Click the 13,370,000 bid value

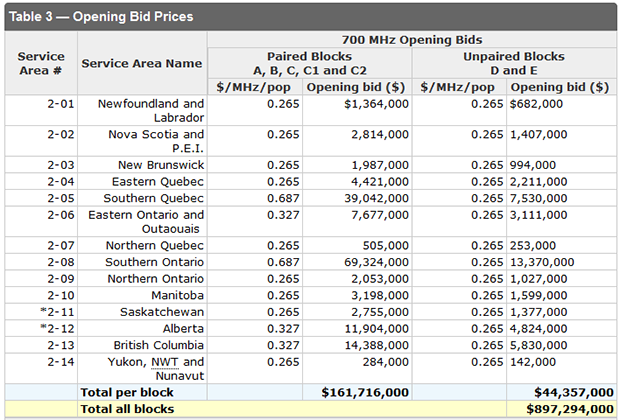tap(542, 262)
